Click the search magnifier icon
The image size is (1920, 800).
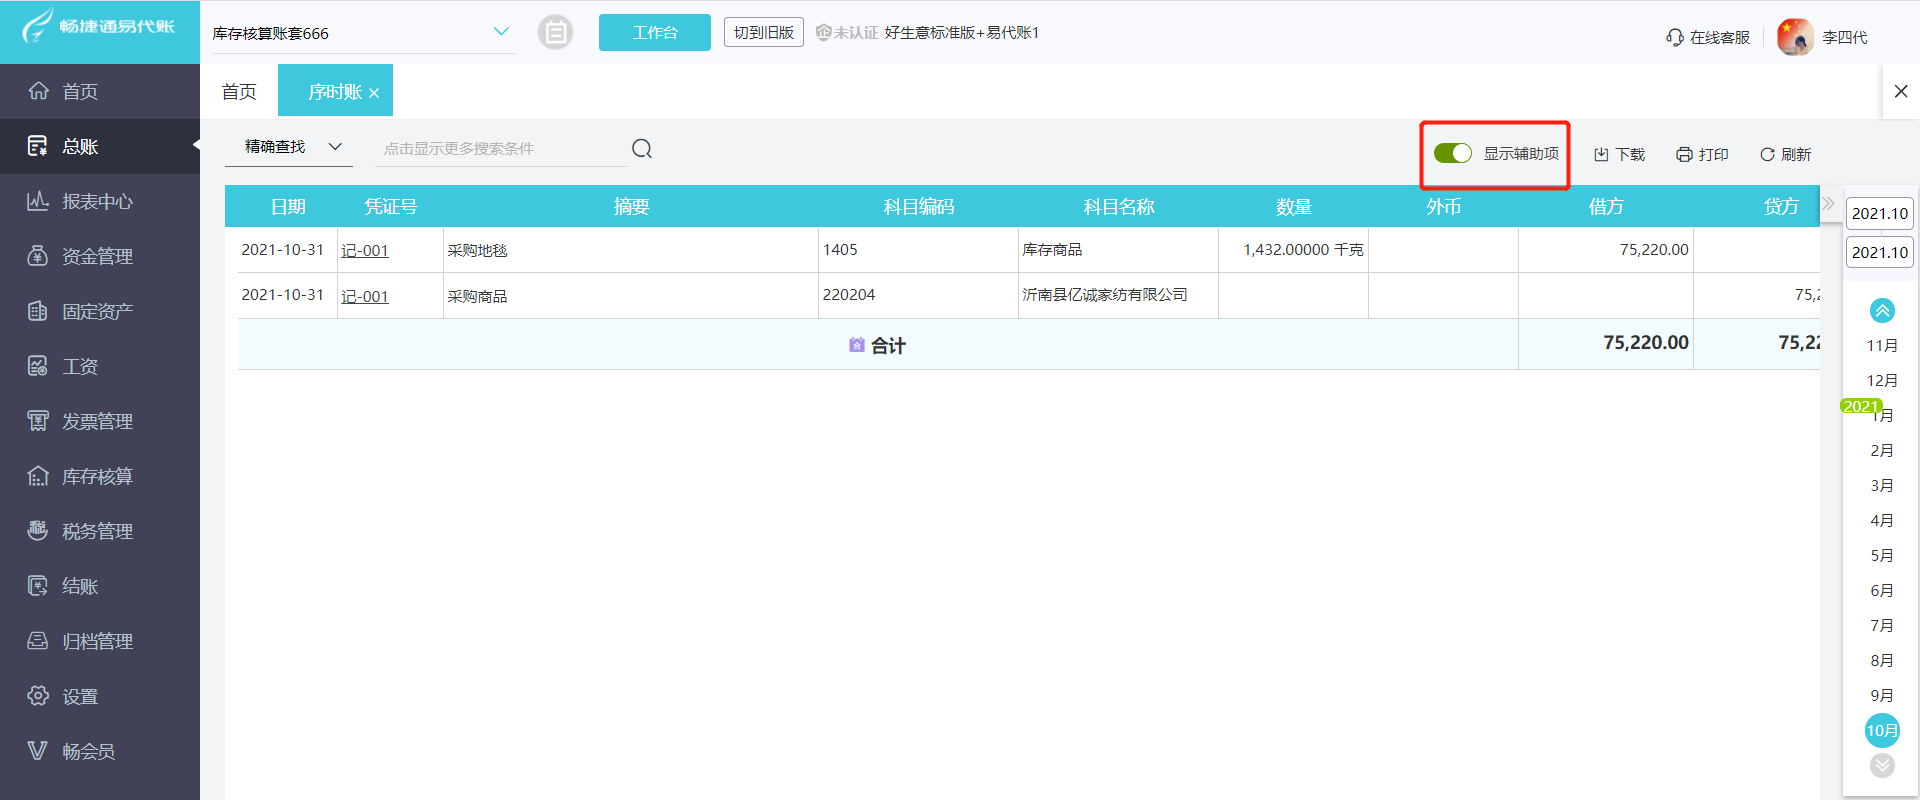[x=642, y=149]
